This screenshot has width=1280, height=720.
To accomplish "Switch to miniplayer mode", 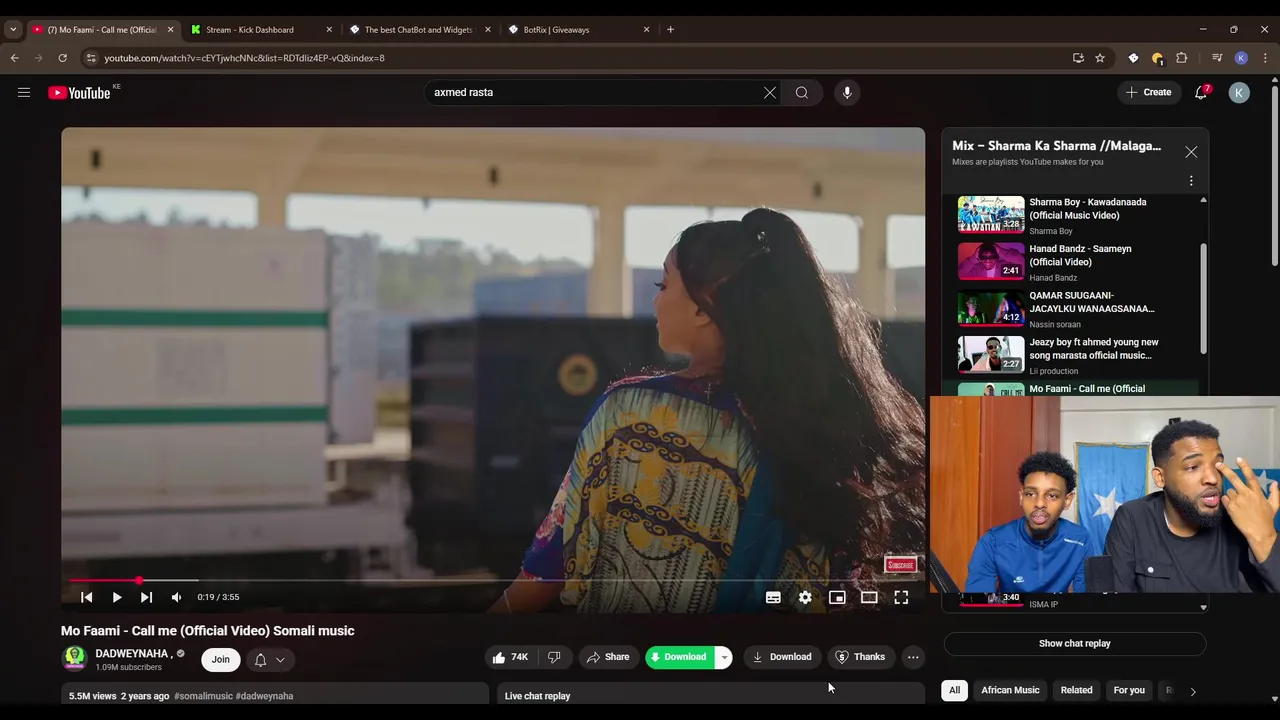I will [x=837, y=597].
